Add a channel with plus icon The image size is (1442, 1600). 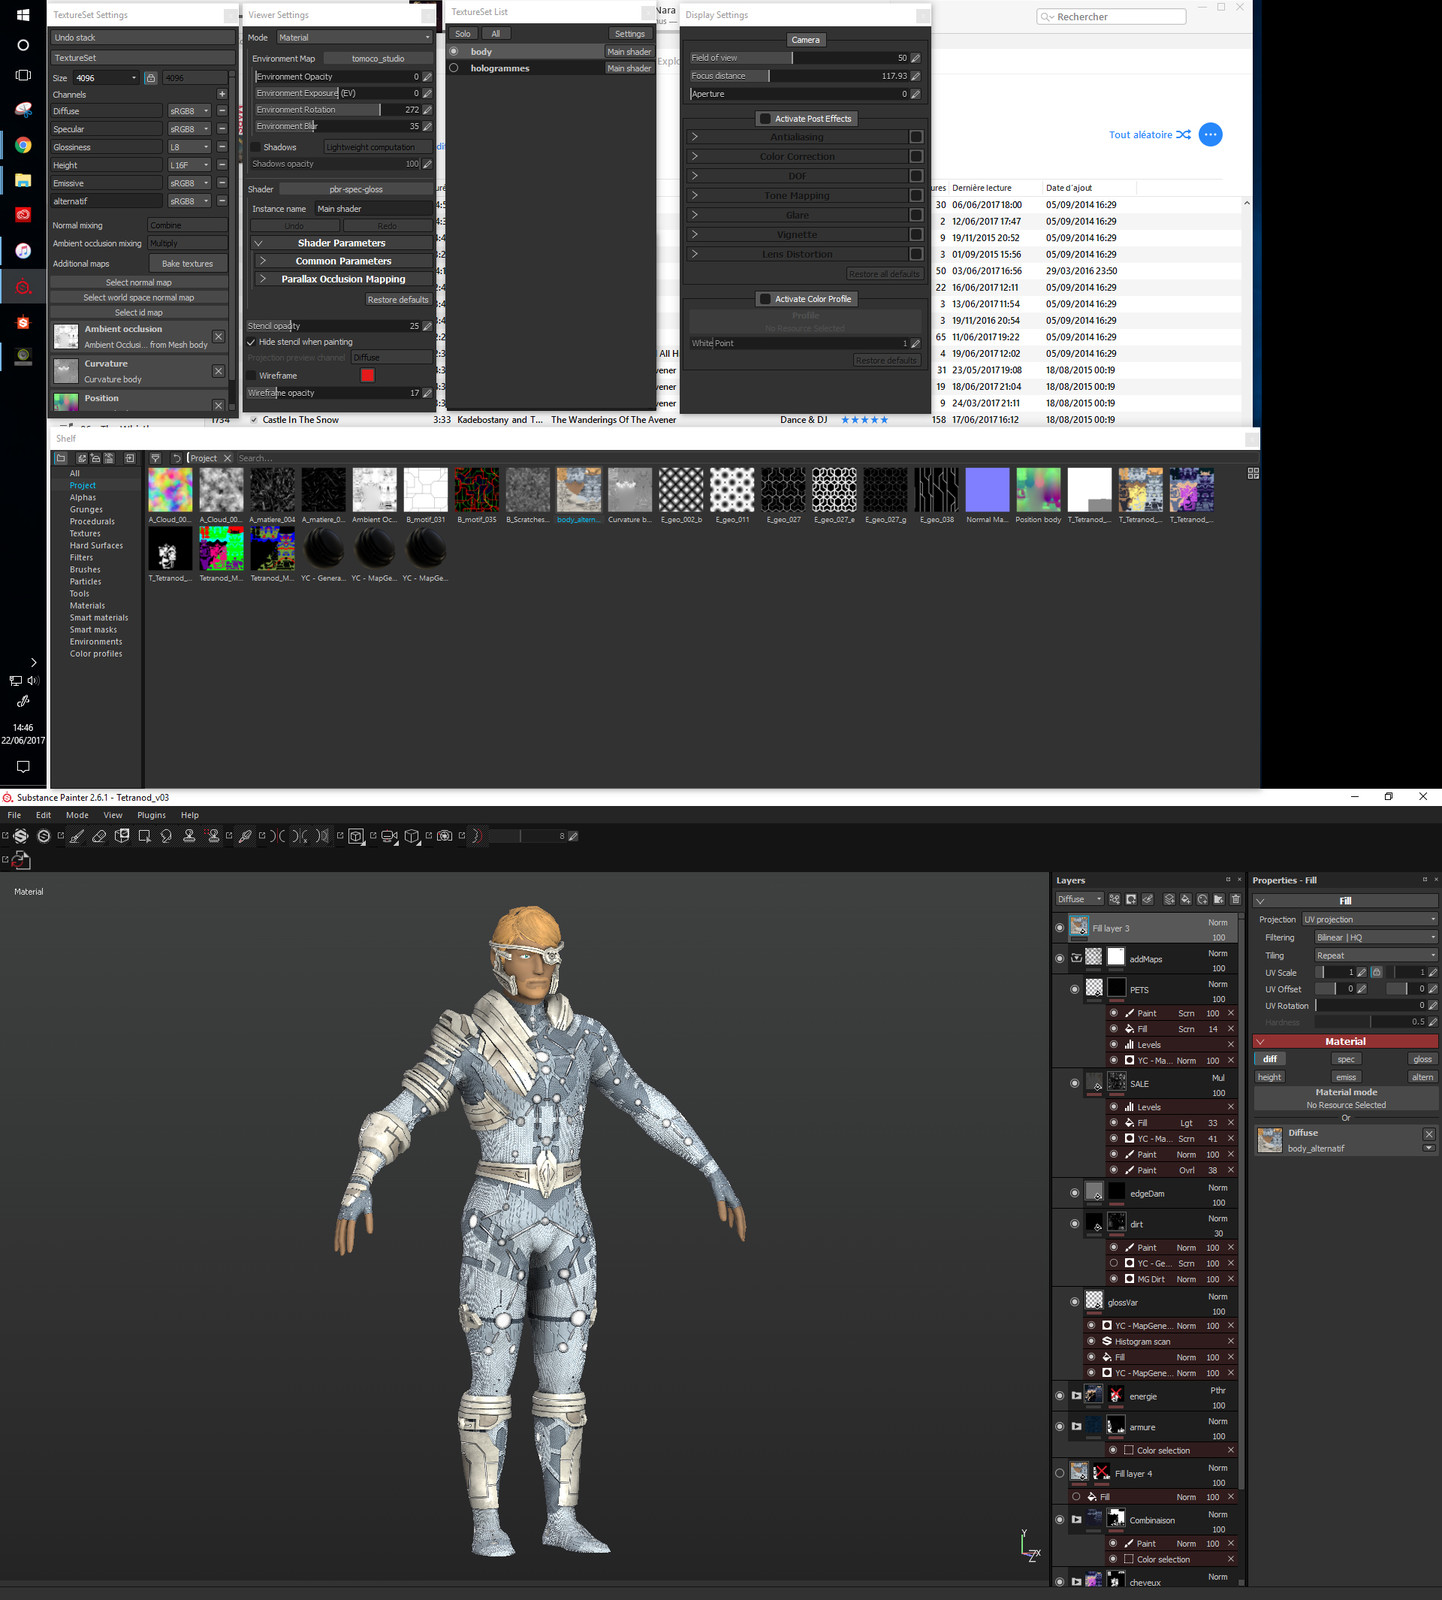tap(222, 94)
